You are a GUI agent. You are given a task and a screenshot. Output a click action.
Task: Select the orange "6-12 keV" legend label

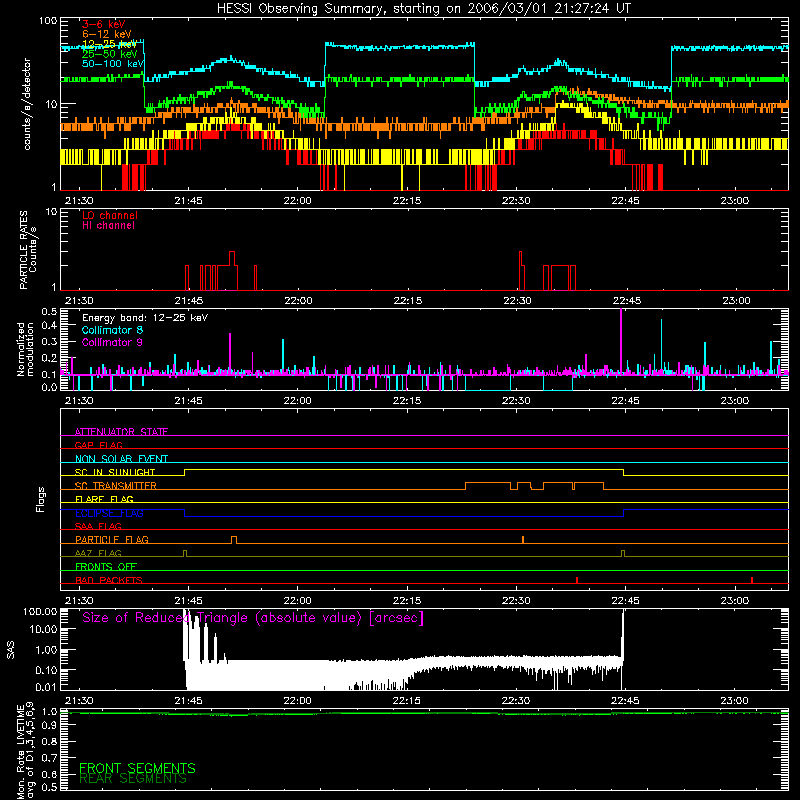pyautogui.click(x=107, y=34)
